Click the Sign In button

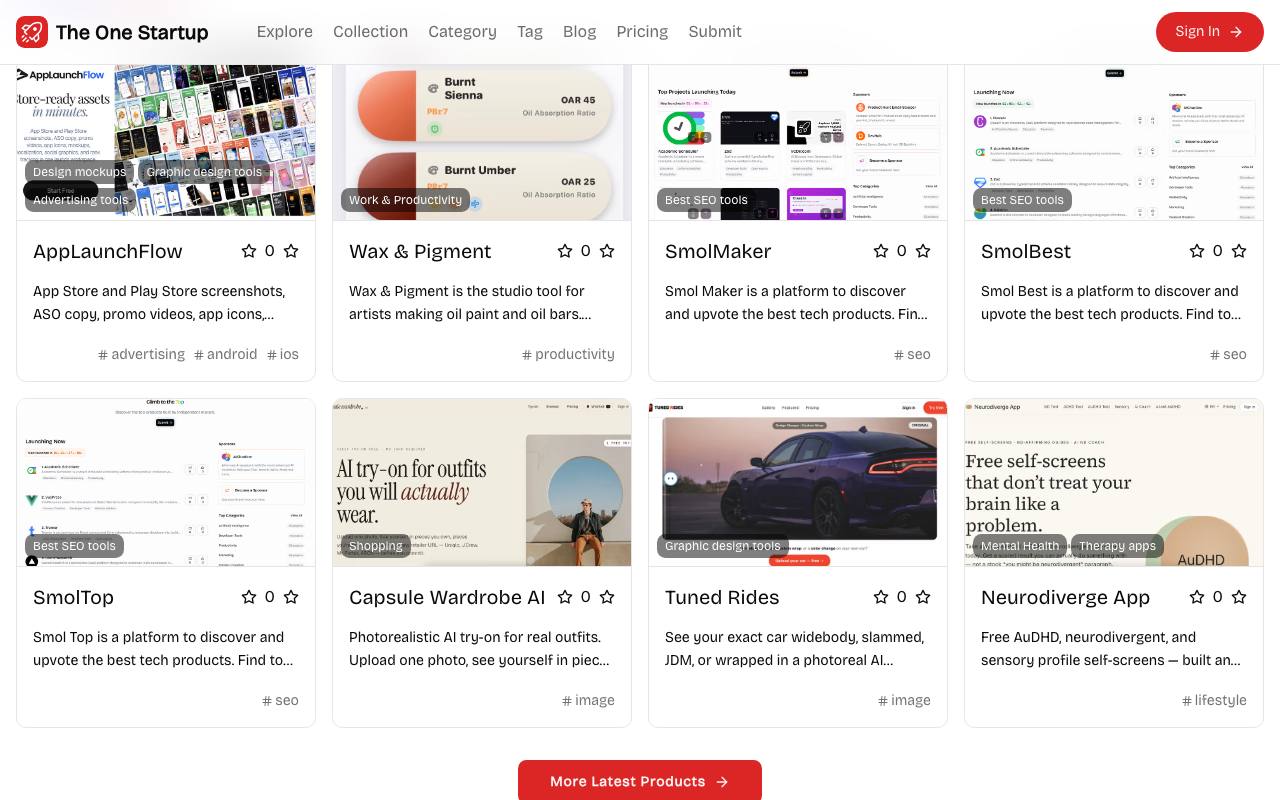(x=1210, y=32)
